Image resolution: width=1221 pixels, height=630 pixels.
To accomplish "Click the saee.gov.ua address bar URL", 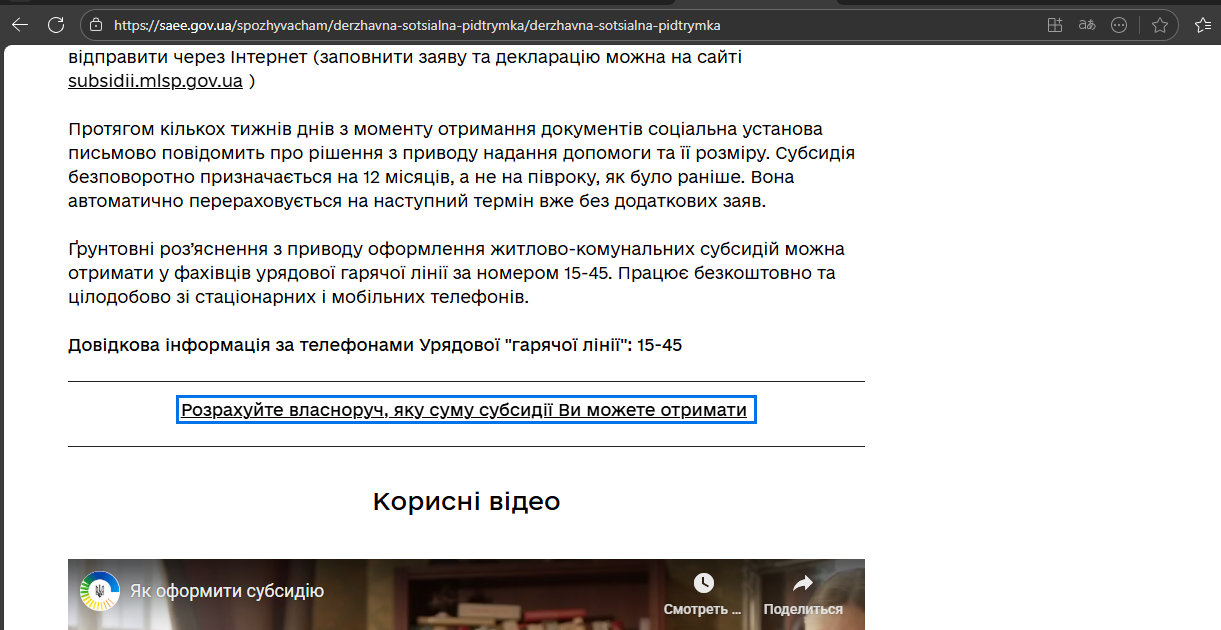I will 417,25.
